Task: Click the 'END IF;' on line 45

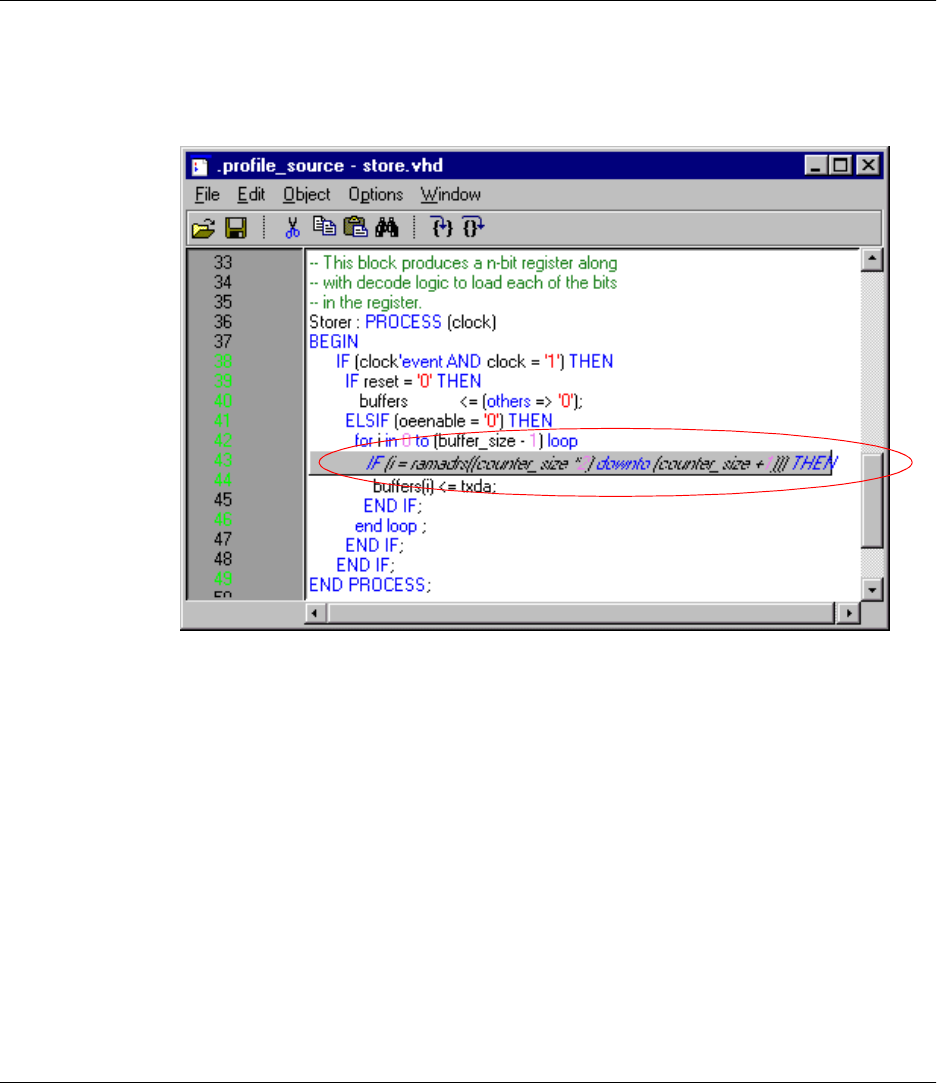Action: (x=393, y=506)
